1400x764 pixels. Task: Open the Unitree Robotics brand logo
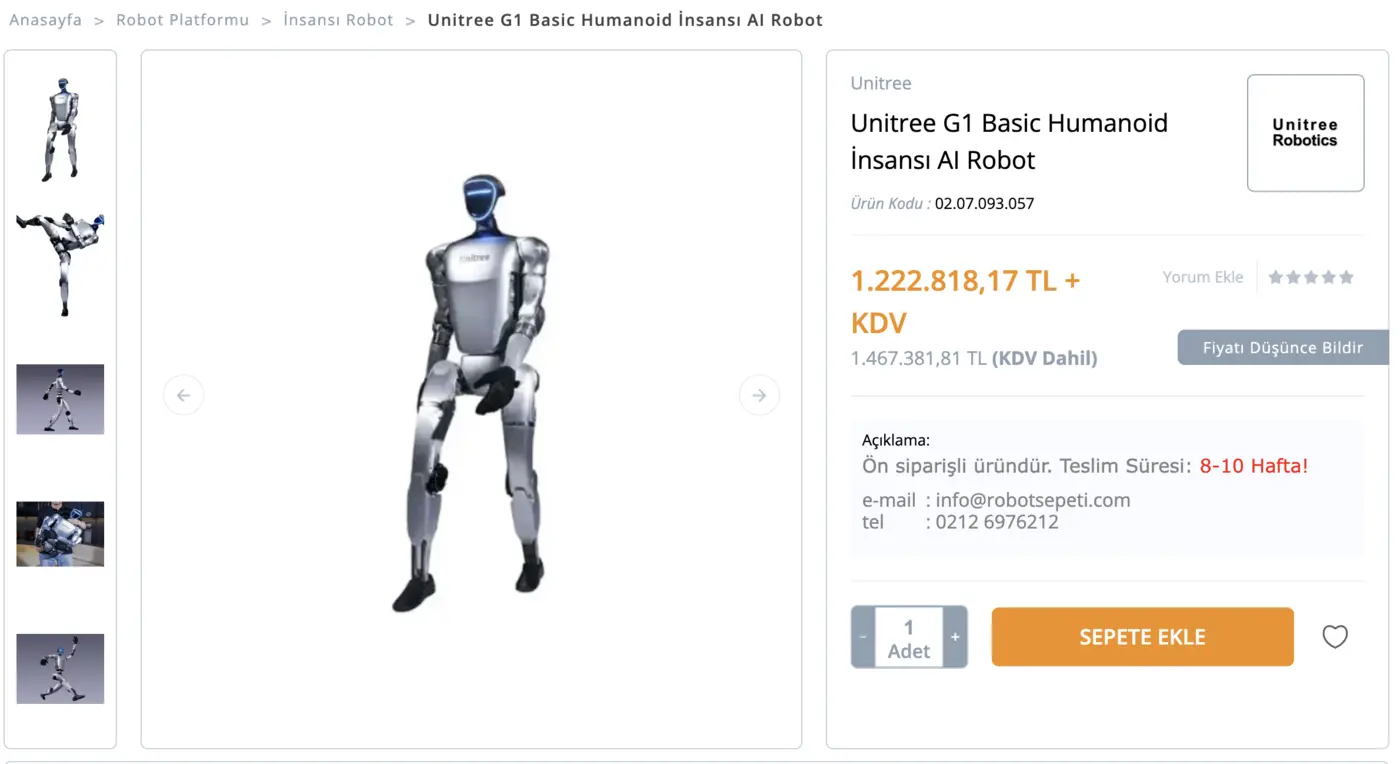[1305, 133]
